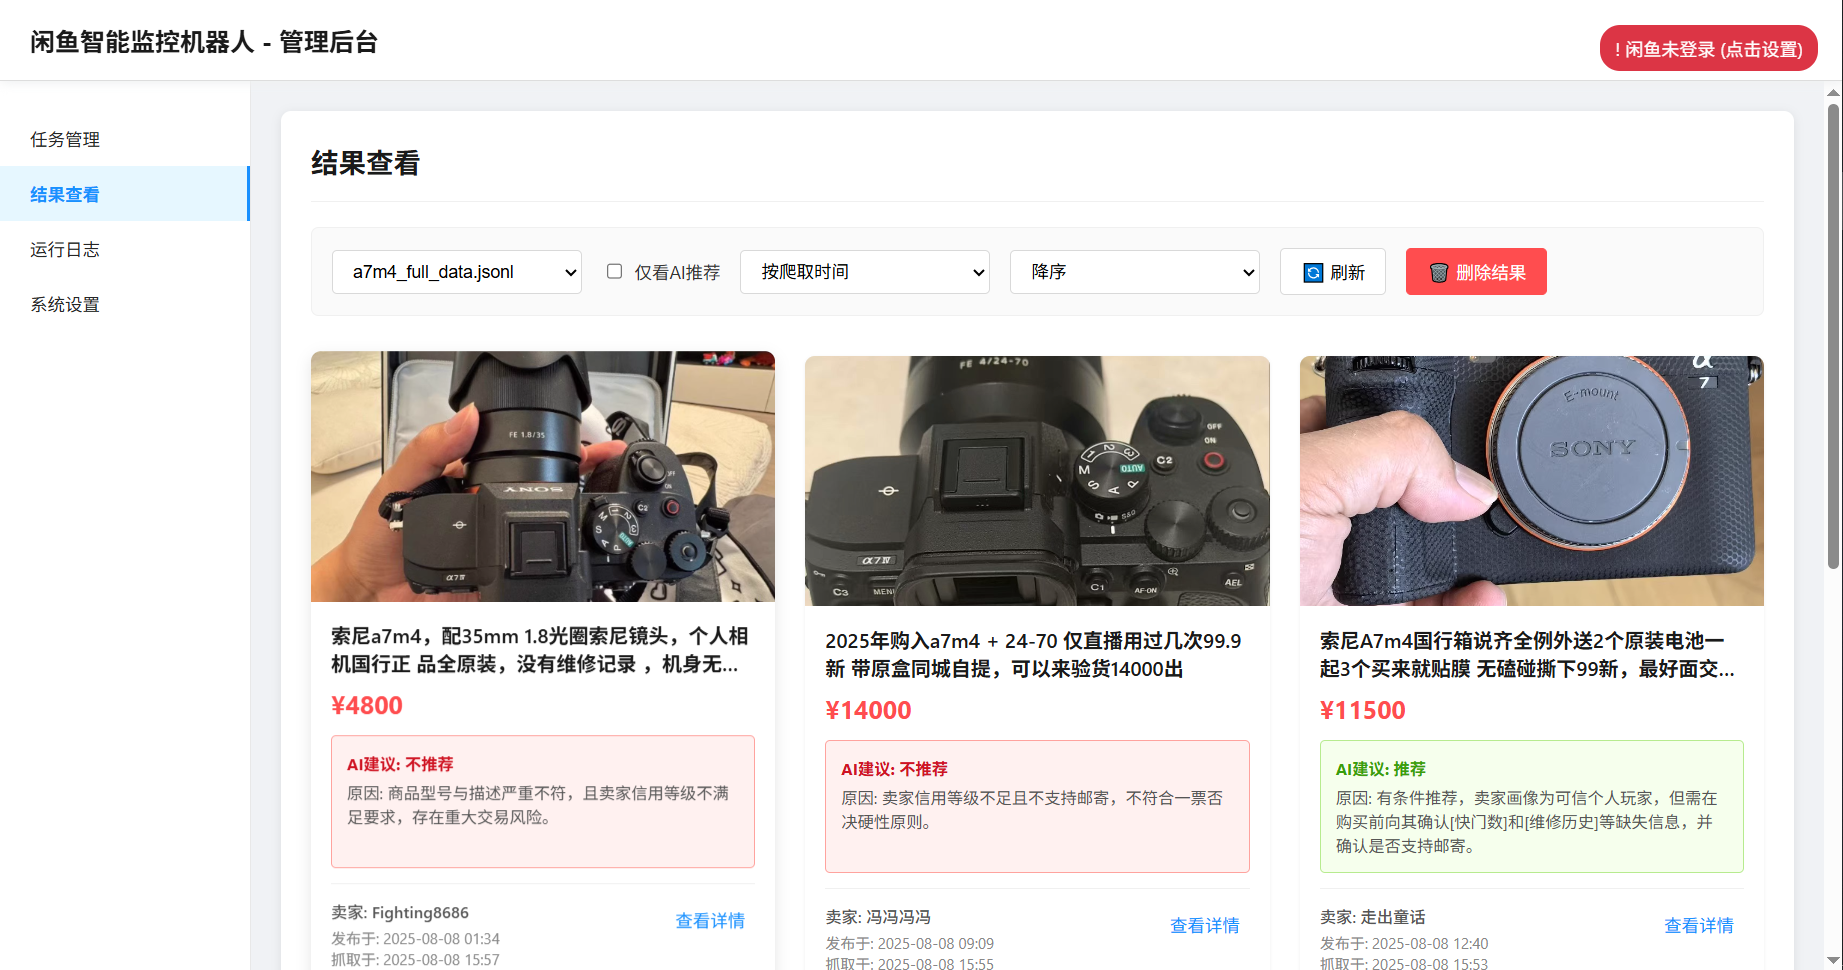Click the refresh icon in 刷新 button
This screenshot has width=1843, height=970.
[1313, 272]
